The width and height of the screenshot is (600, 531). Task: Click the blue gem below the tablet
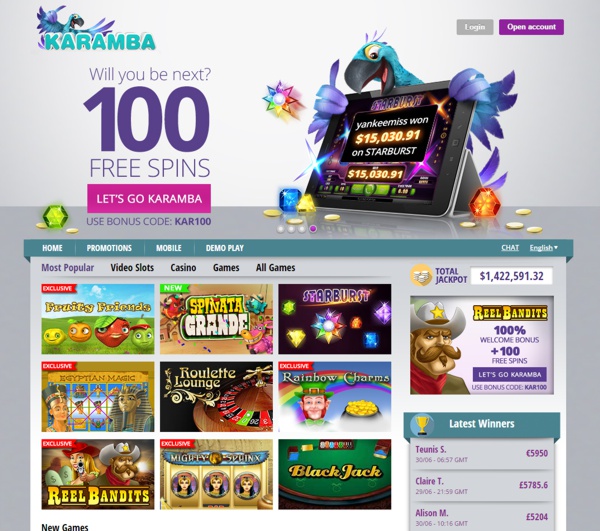[x=290, y=199]
